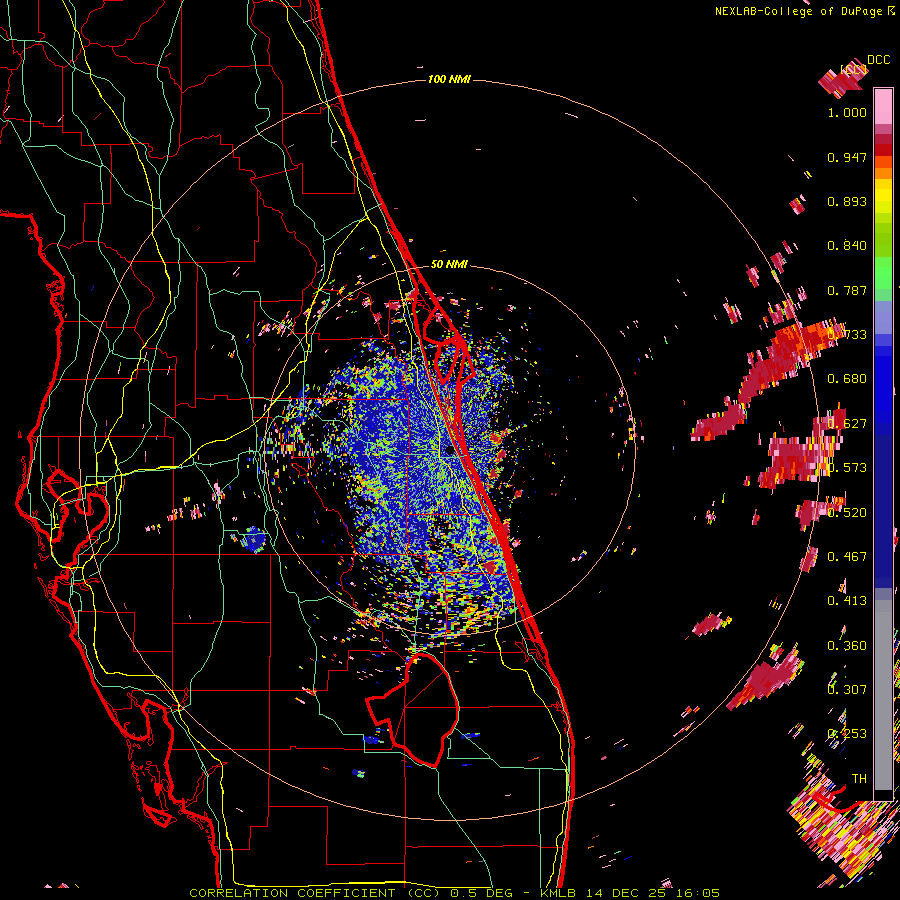Click the KMLB station identifier in the caption
The image size is (900, 900).
pos(560,893)
